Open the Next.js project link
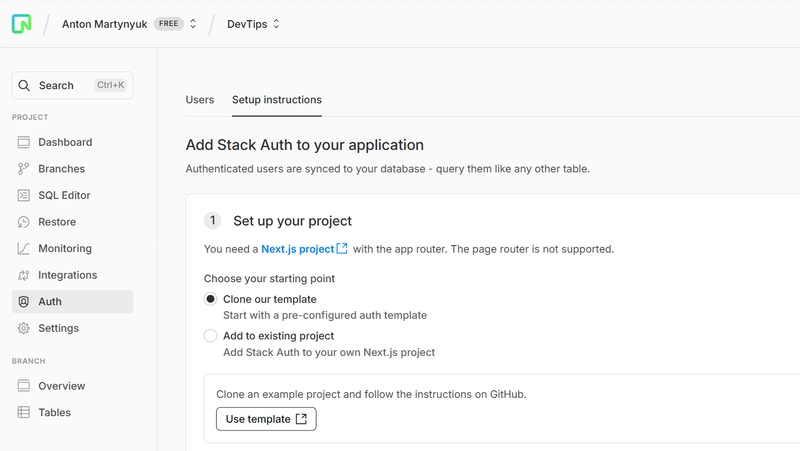This screenshot has width=800, height=451. pos(305,249)
